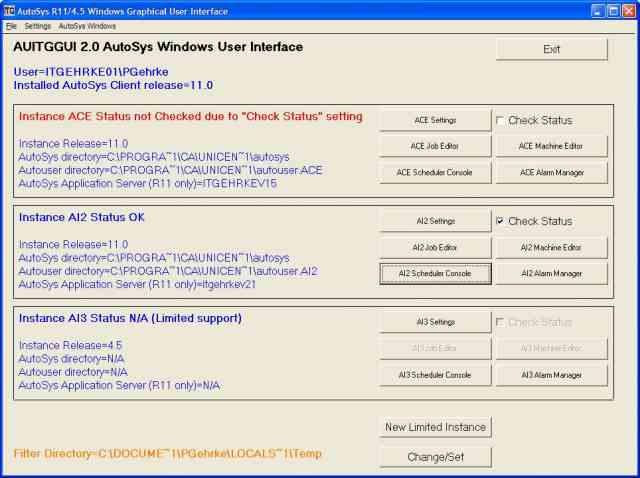Click New Limited Instance button
Viewport: 640px width, 478px height.
(x=435, y=427)
